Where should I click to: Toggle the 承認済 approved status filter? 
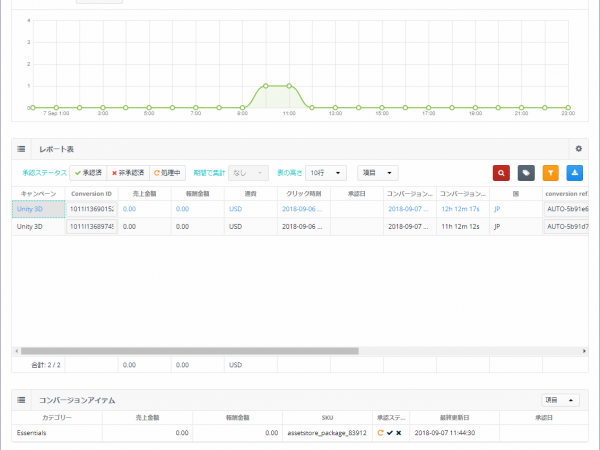coord(88,173)
